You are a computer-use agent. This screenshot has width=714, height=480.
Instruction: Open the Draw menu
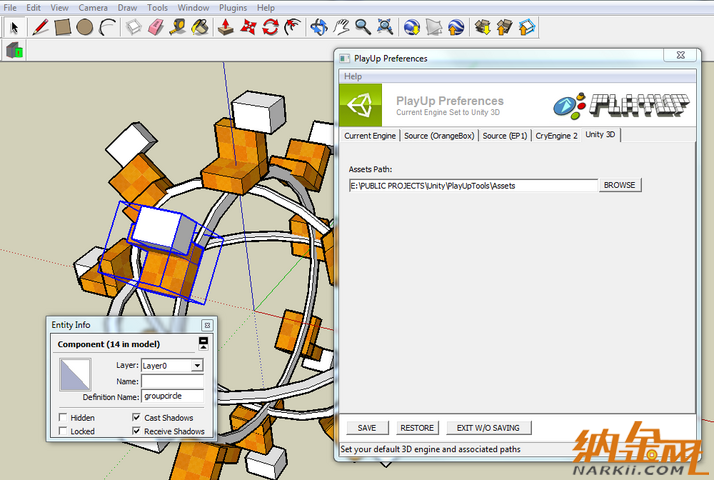(128, 8)
